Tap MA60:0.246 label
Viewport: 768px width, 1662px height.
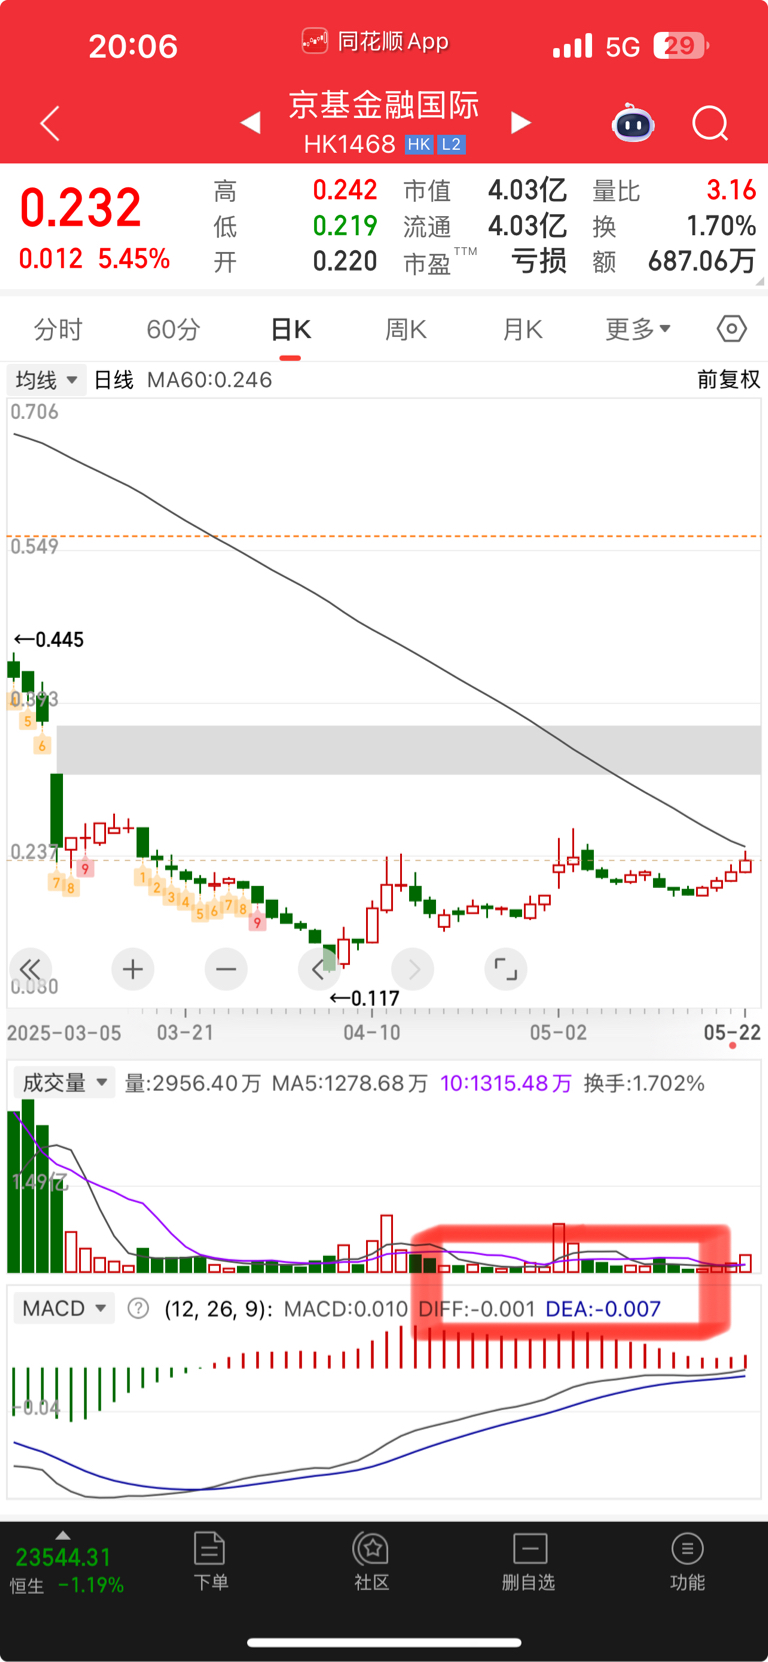pyautogui.click(x=209, y=380)
